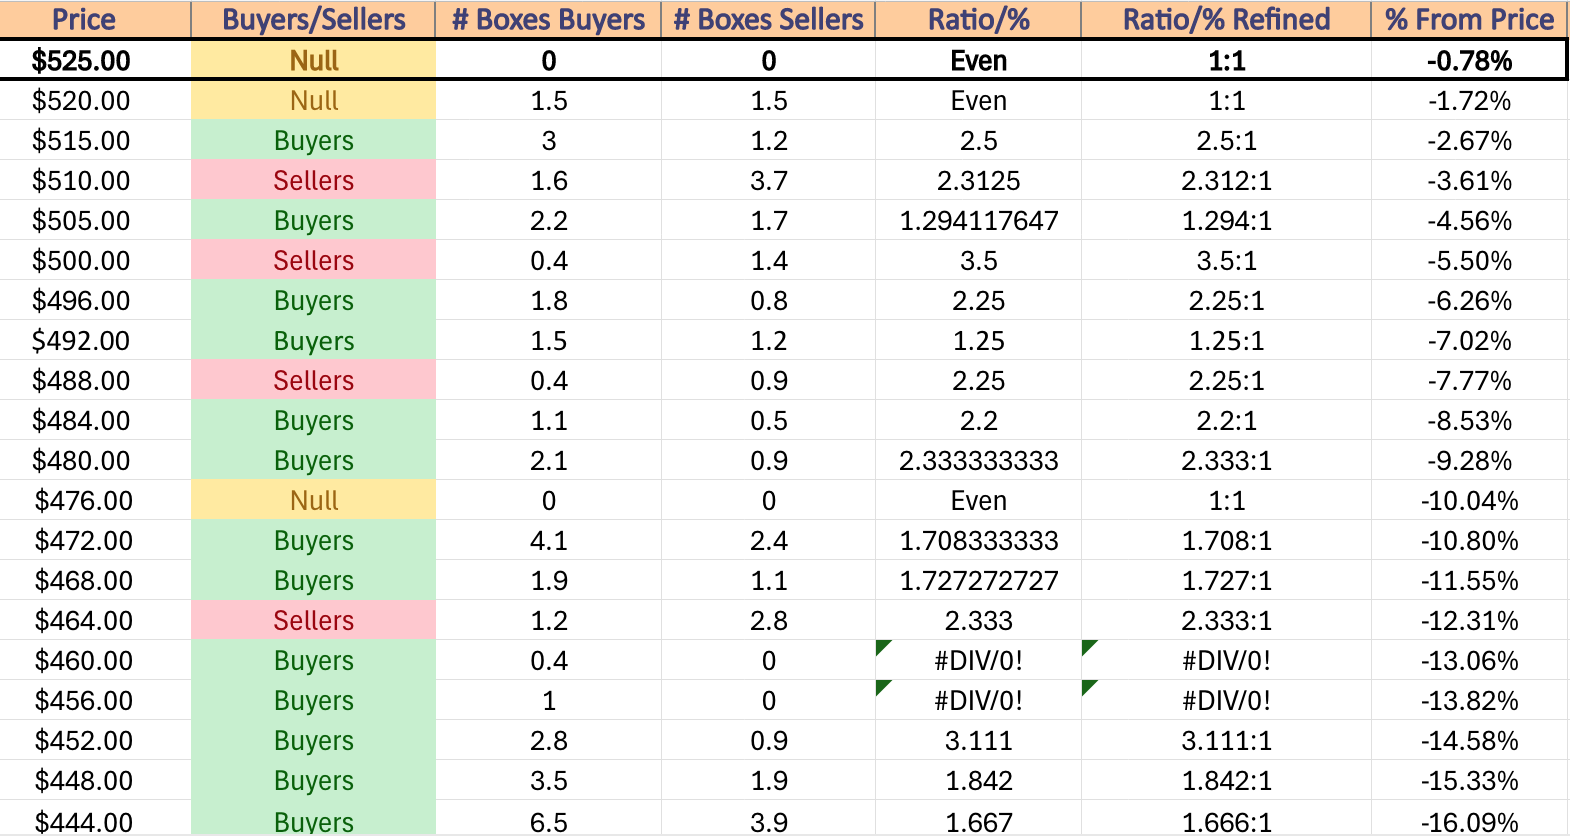Click the Null cell in $476.00 row
Viewport: 1570px width, 836px height.
click(x=313, y=500)
